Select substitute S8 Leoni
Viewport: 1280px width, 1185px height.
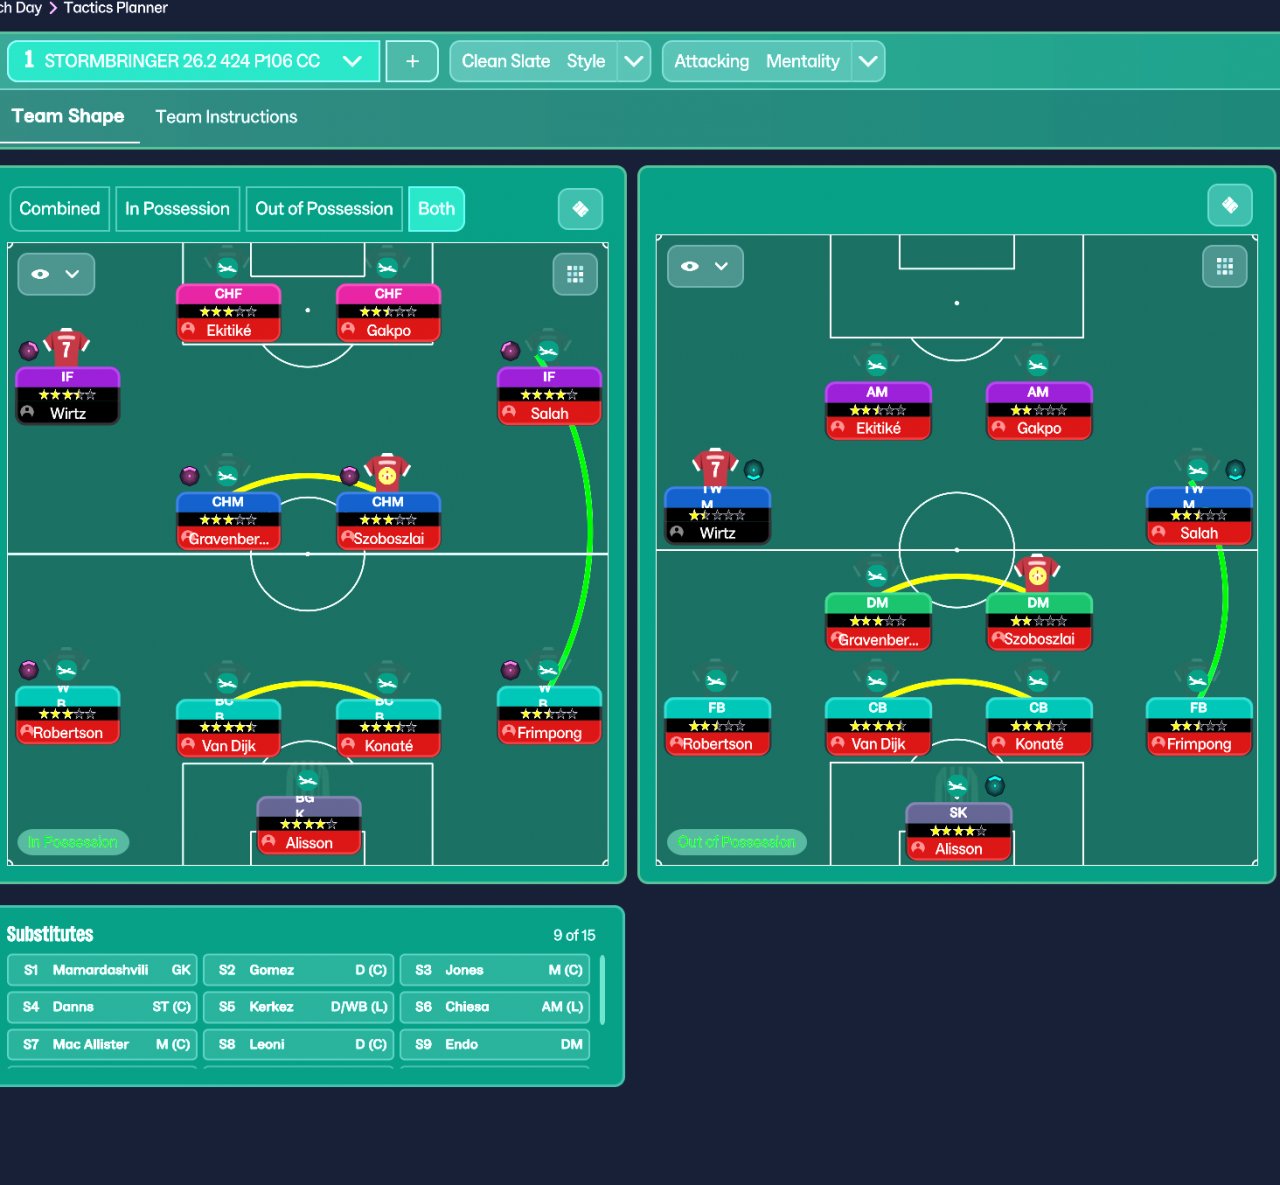[299, 1044]
